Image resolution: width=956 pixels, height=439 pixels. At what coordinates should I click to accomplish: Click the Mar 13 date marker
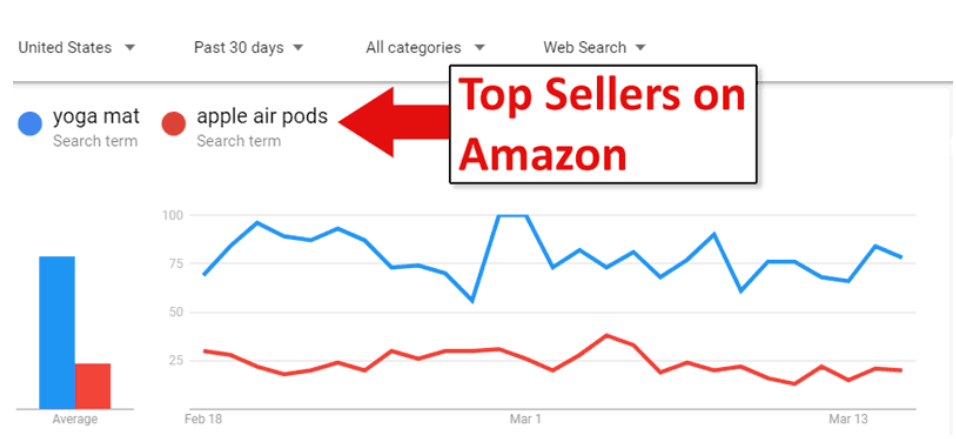tap(848, 418)
